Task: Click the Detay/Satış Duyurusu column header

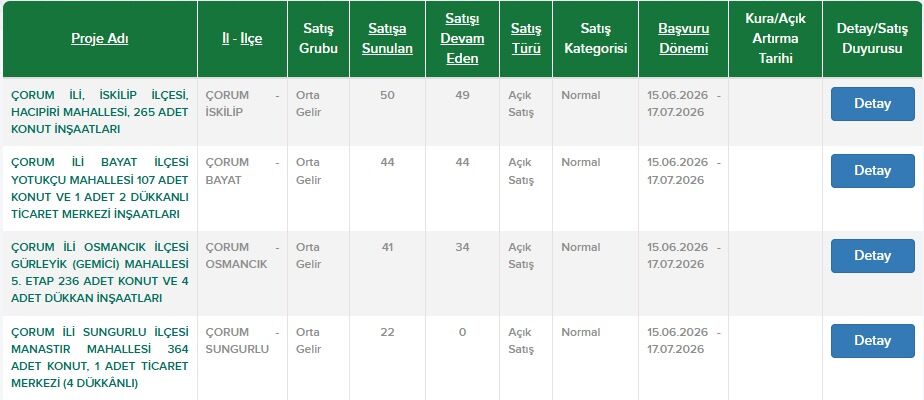Action: pyautogui.click(x=872, y=38)
